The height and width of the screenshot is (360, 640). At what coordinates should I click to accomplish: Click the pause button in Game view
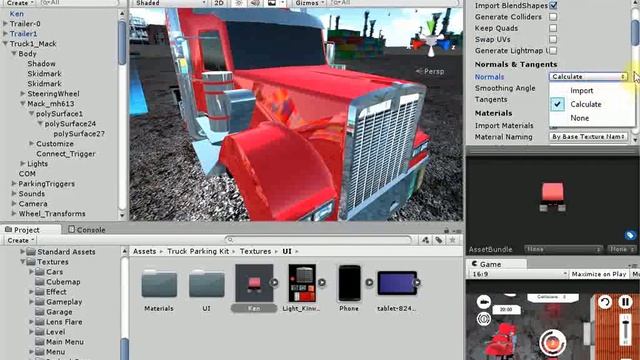tap(625, 302)
